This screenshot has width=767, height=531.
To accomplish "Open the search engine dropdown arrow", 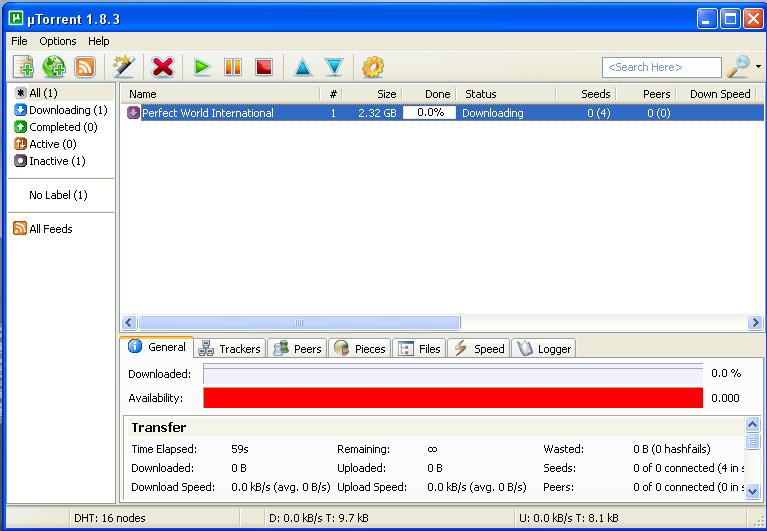I will [x=758, y=67].
